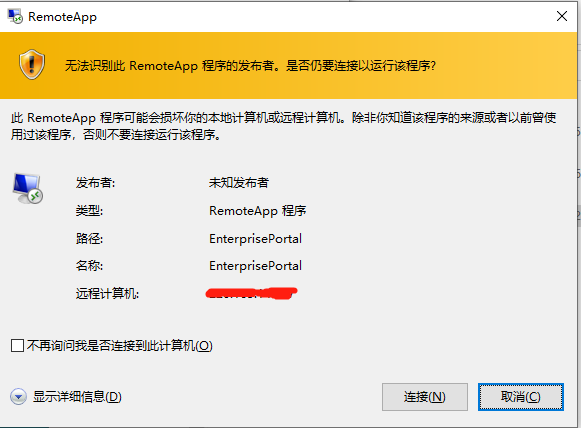
Task: Click the 不再询问我是否连接到此计算机(O) label text
Action: click(x=120, y=346)
